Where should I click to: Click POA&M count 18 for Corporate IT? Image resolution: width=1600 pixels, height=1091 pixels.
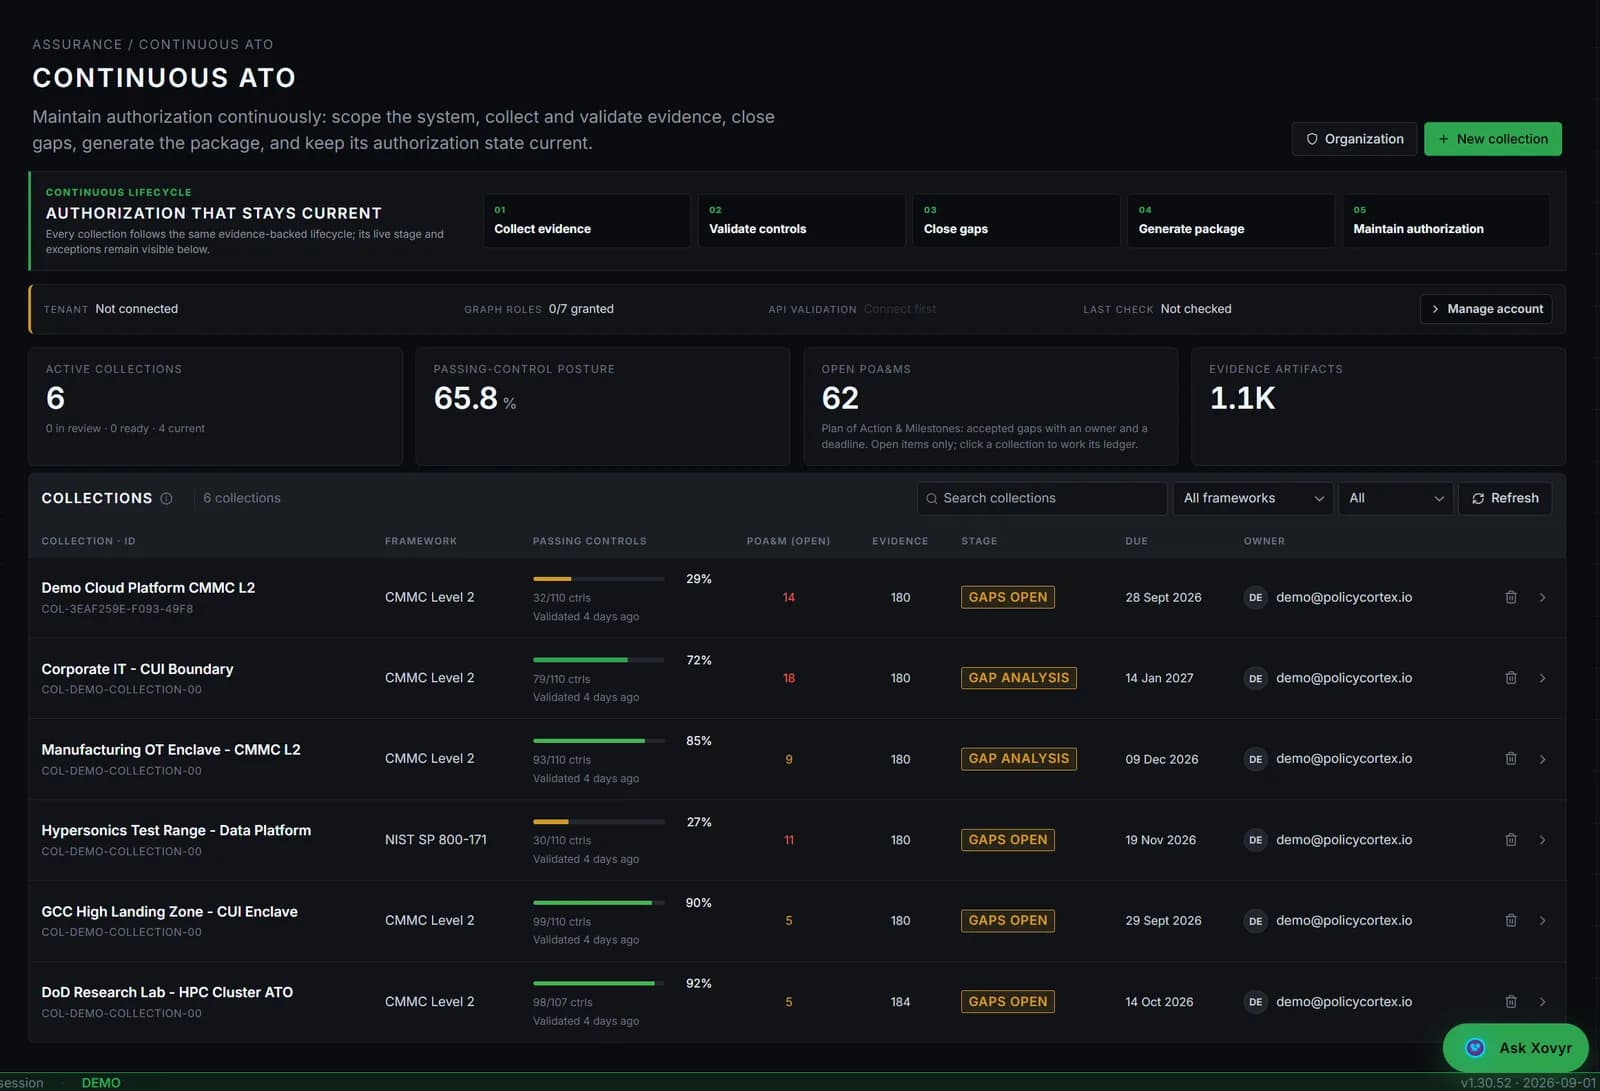tap(789, 678)
